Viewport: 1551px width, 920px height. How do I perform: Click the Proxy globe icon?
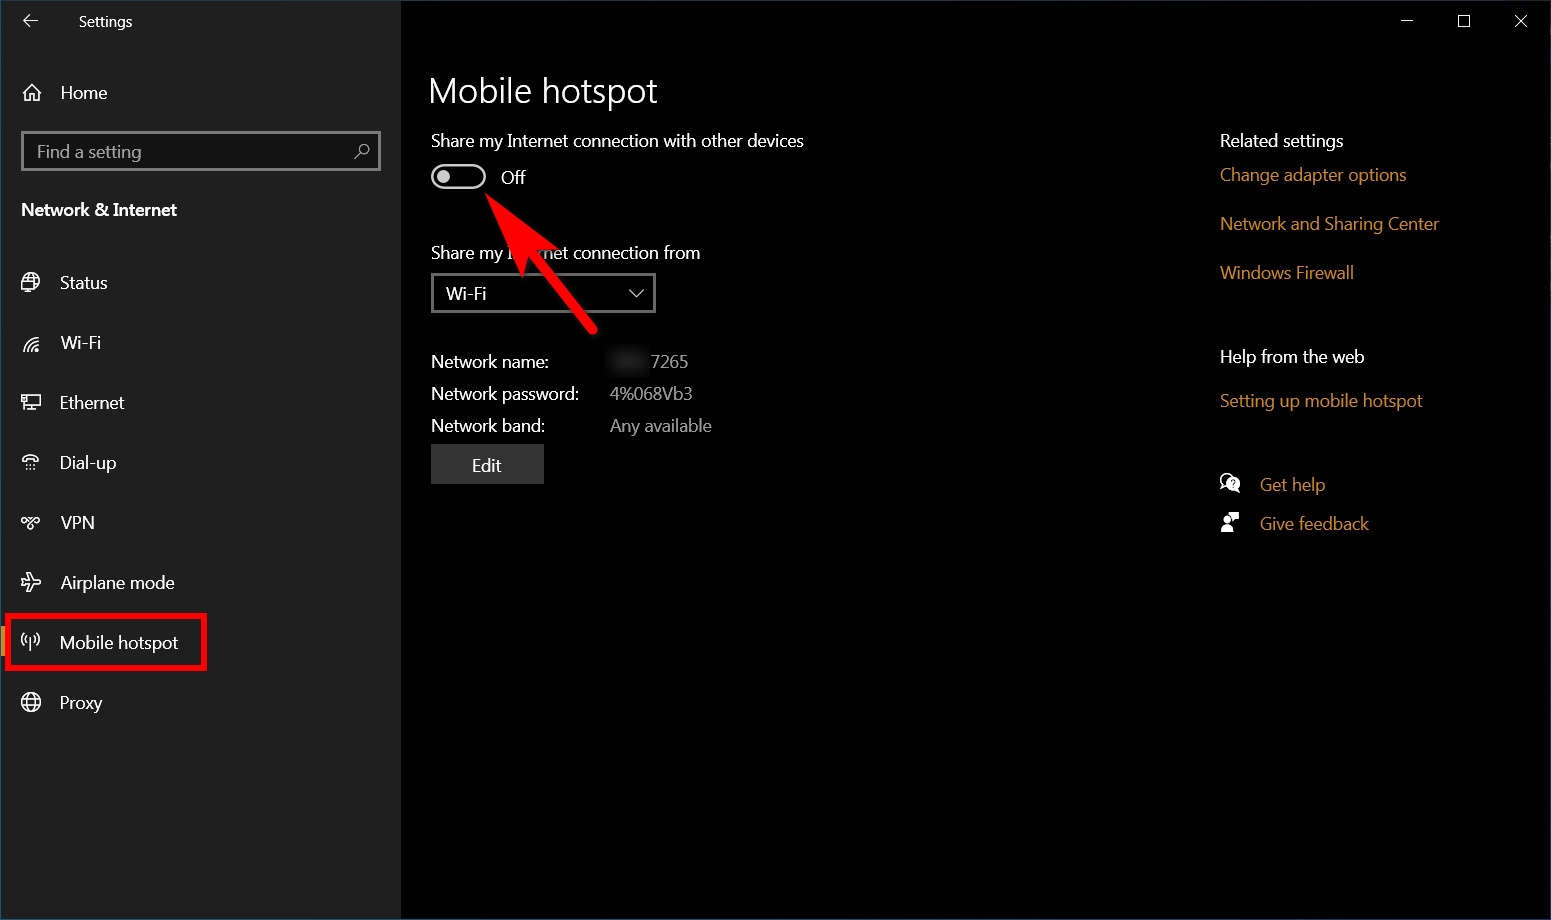pos(31,702)
